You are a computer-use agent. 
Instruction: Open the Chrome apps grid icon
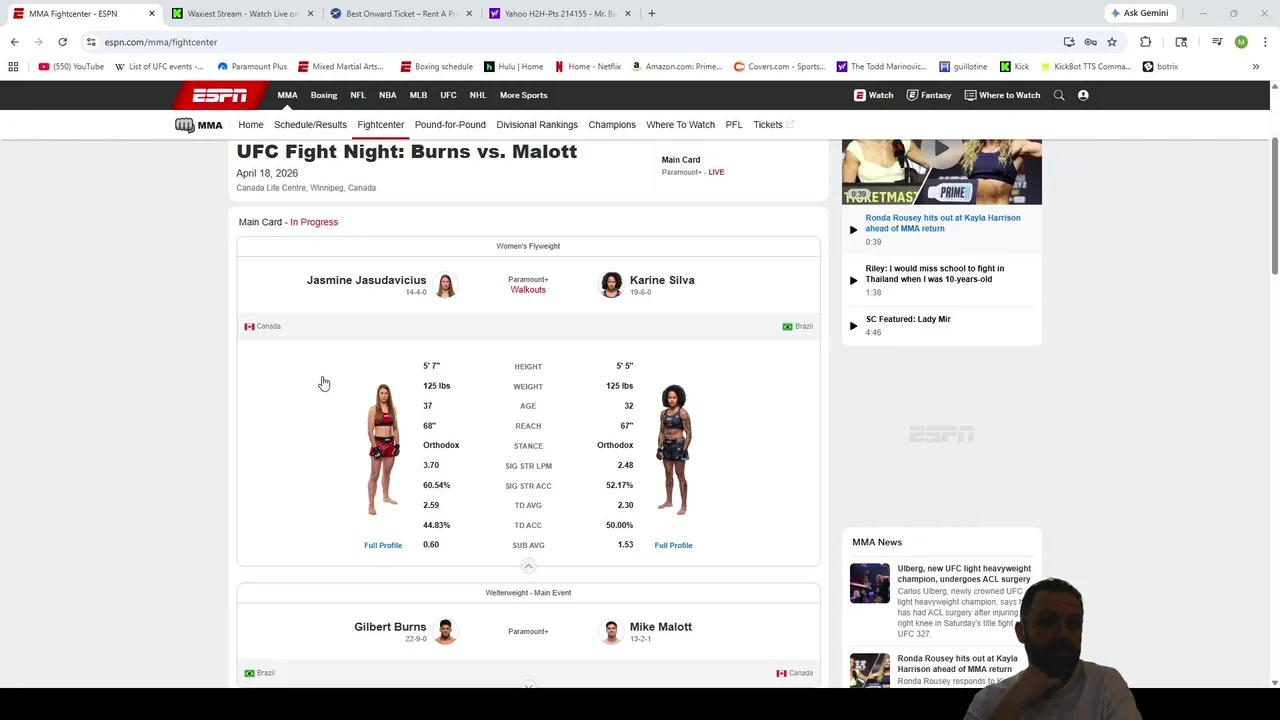(x=13, y=67)
